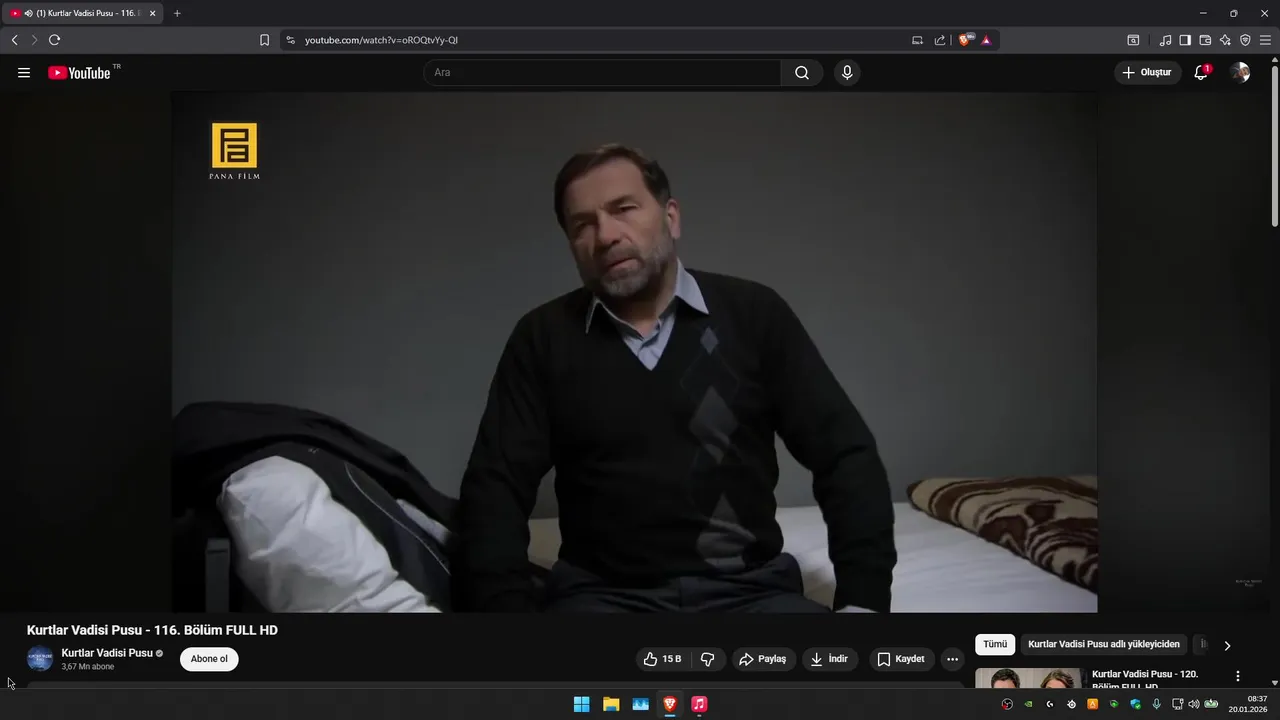
Task: Open the system volume tray icon
Action: click(1193, 704)
